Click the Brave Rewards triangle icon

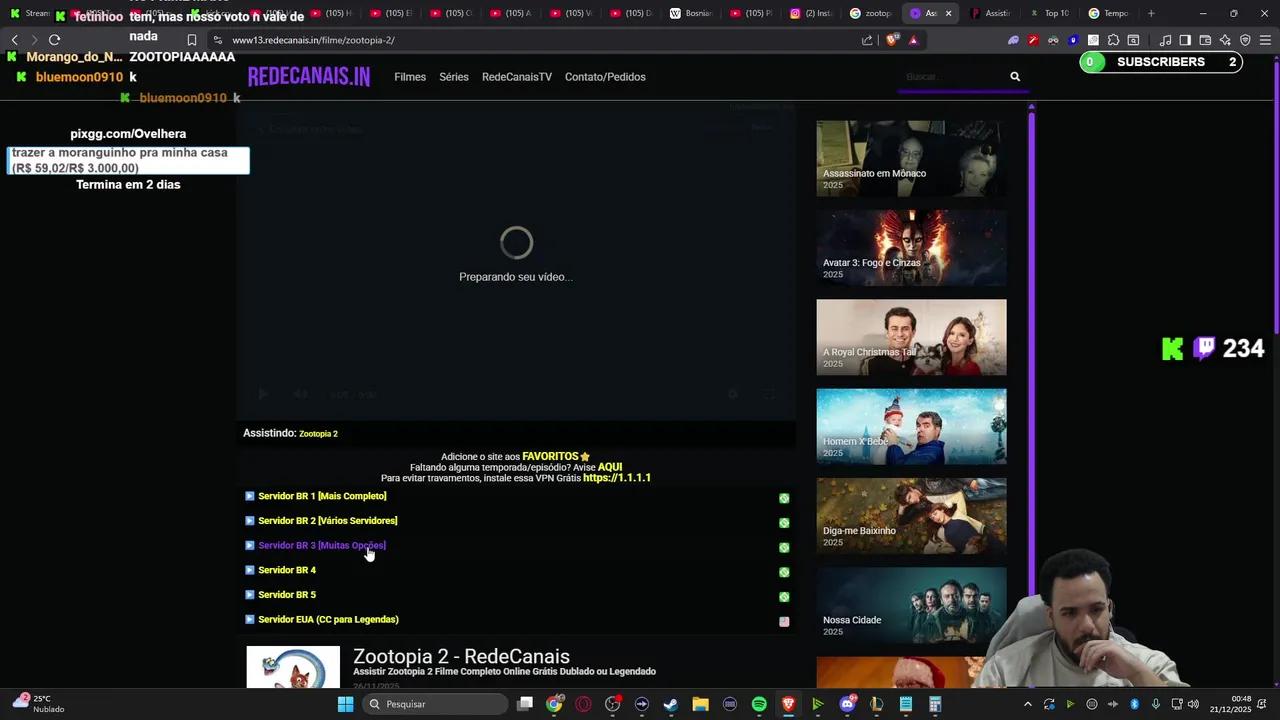point(913,40)
